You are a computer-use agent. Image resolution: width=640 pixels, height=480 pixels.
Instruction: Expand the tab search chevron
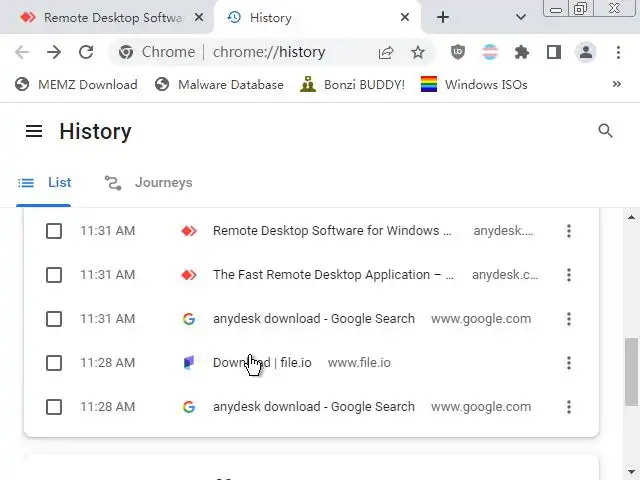(x=520, y=17)
